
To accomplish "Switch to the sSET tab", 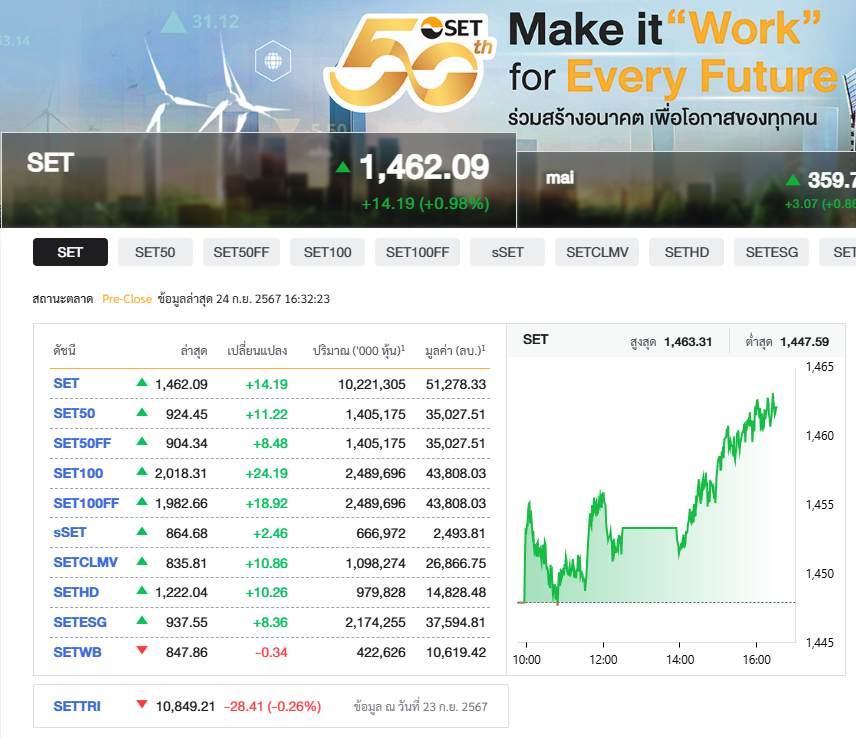I will (507, 252).
